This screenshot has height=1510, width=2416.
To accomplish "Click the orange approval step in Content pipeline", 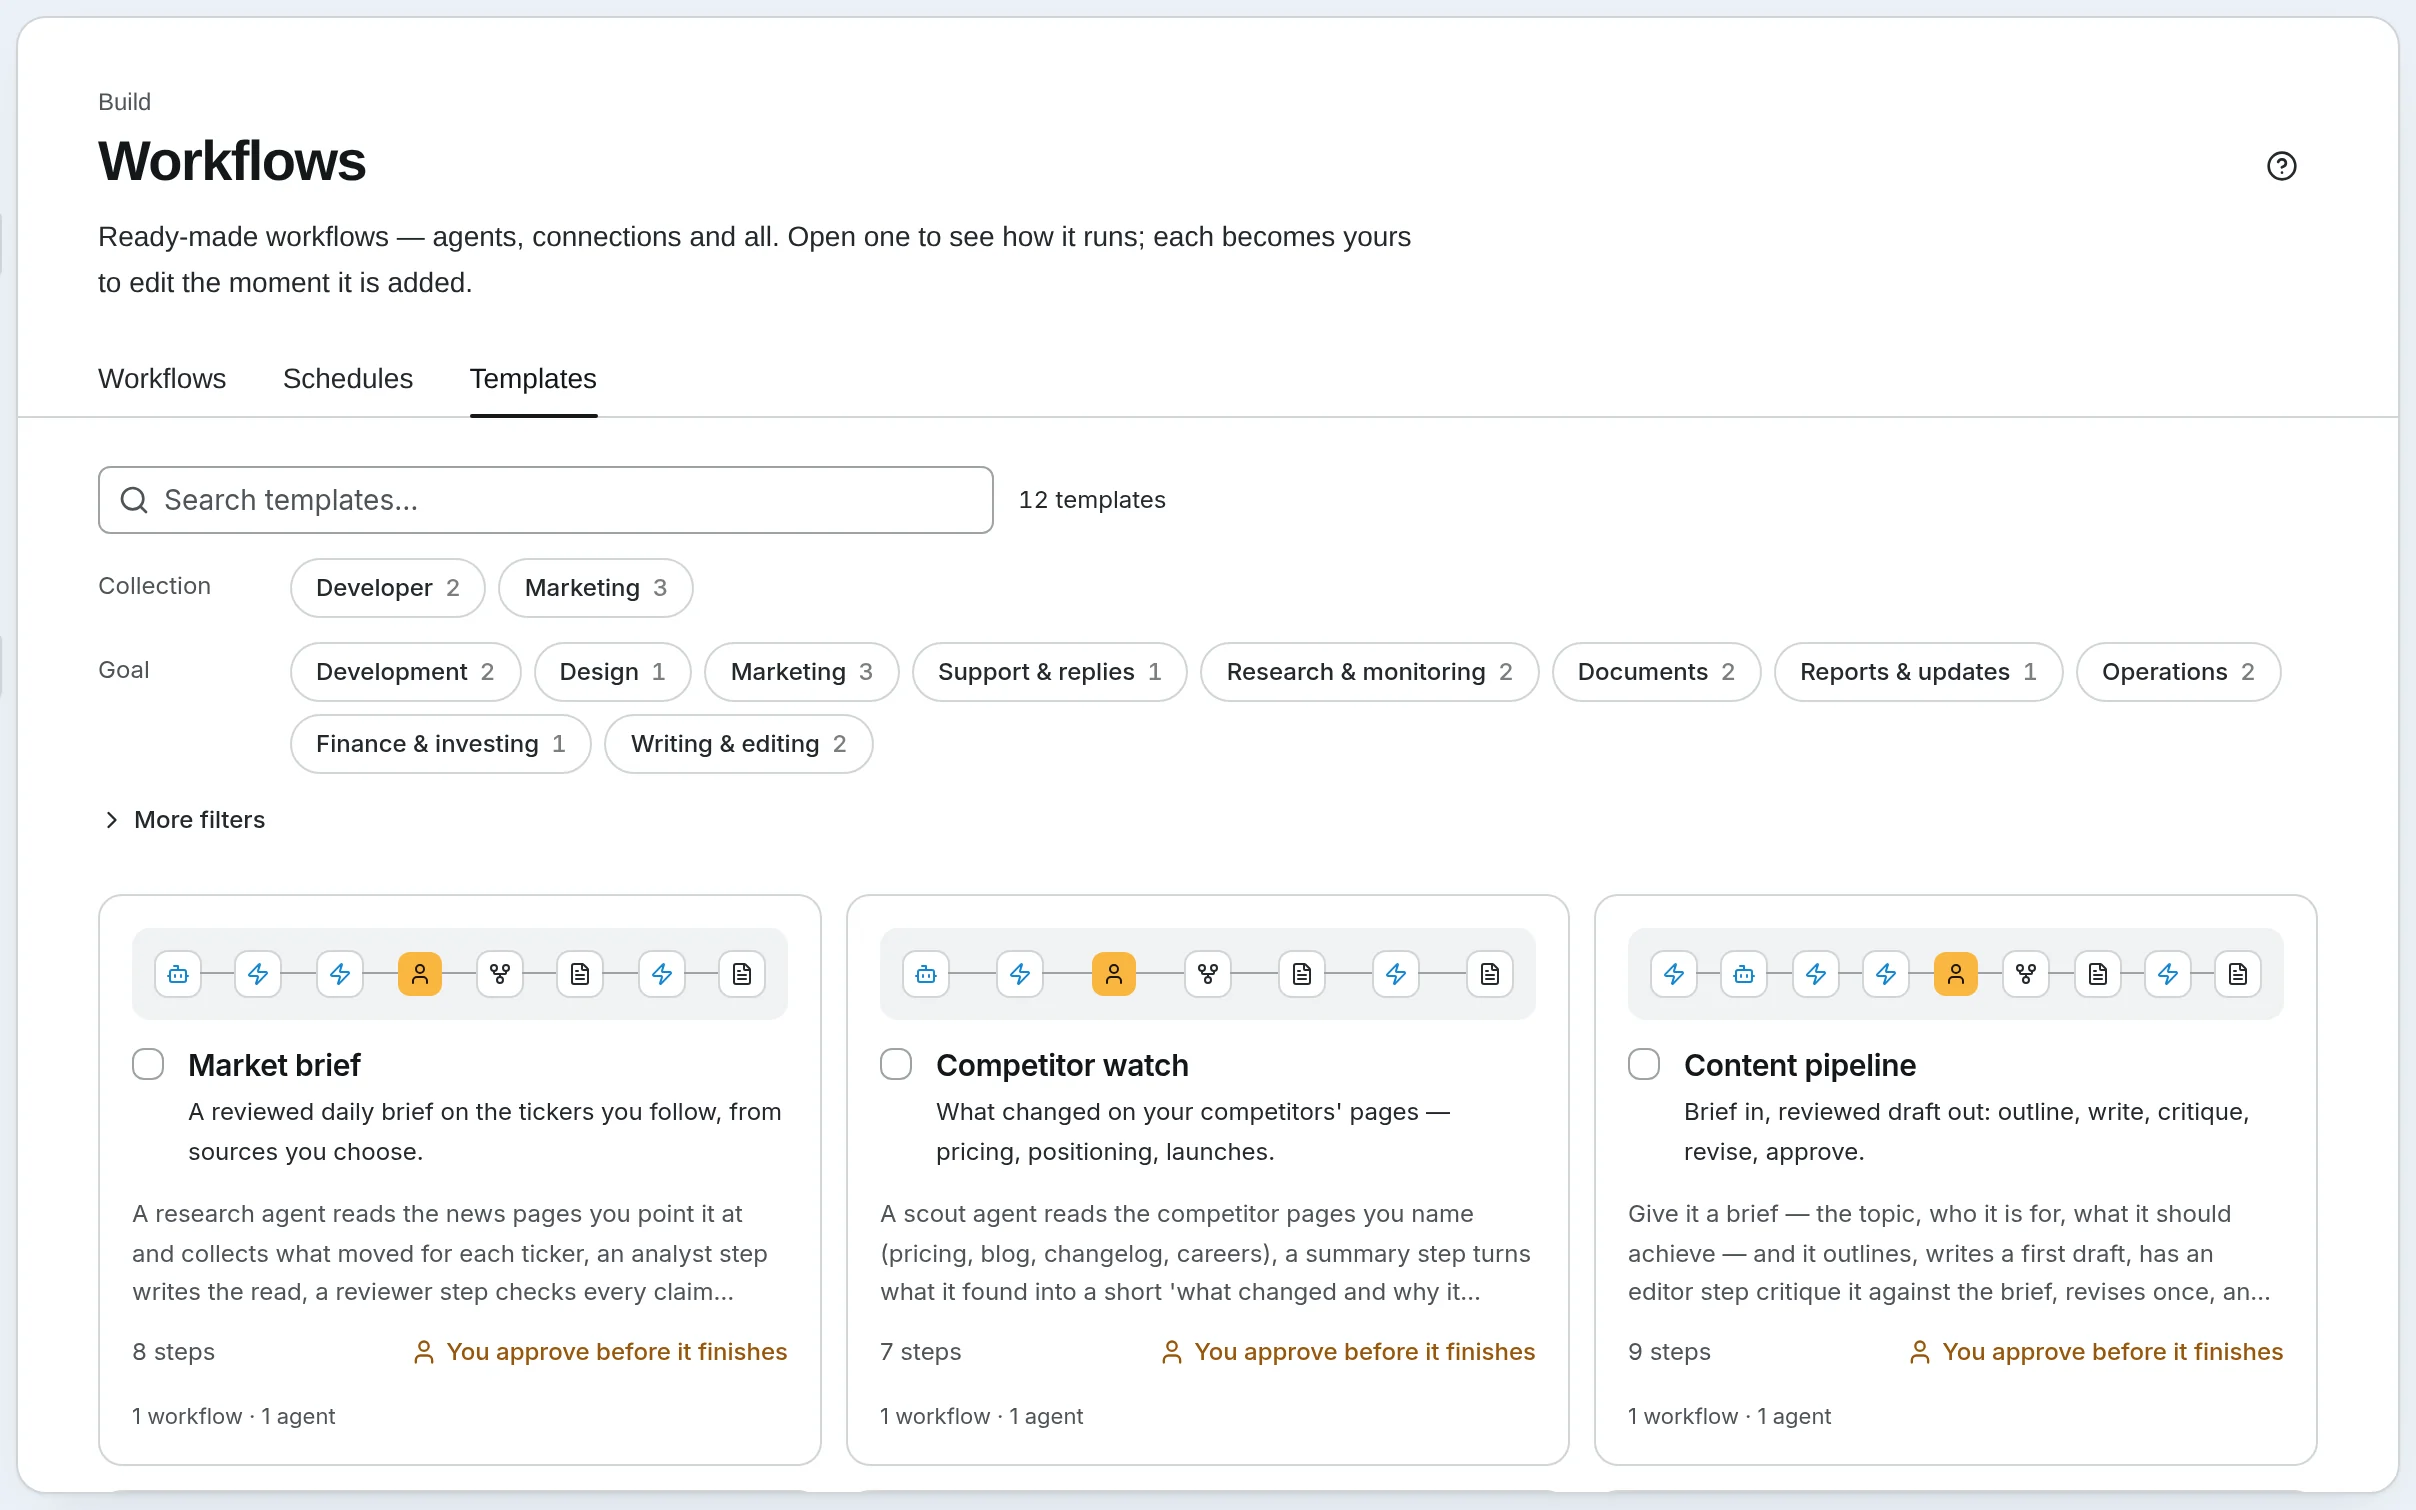I will [x=1956, y=974].
